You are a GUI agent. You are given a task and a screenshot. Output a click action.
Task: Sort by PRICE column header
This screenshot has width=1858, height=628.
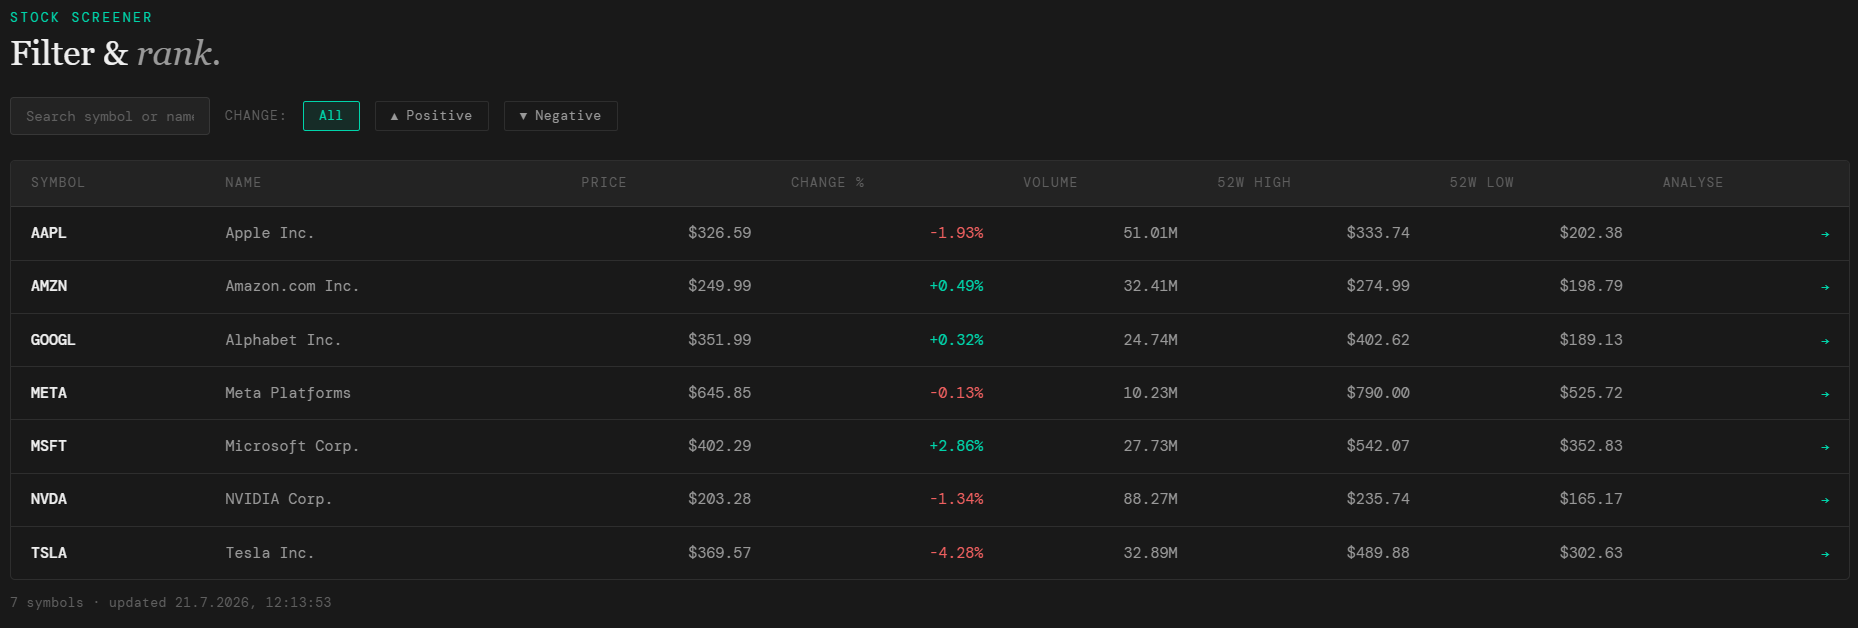[604, 183]
